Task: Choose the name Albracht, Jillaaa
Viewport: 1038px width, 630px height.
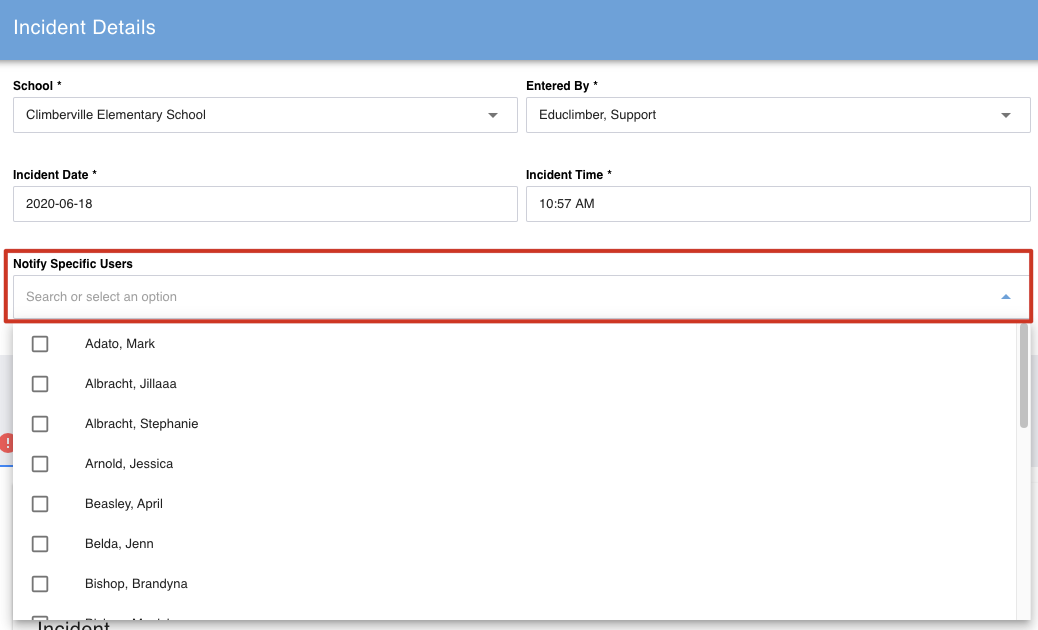Action: pos(130,384)
